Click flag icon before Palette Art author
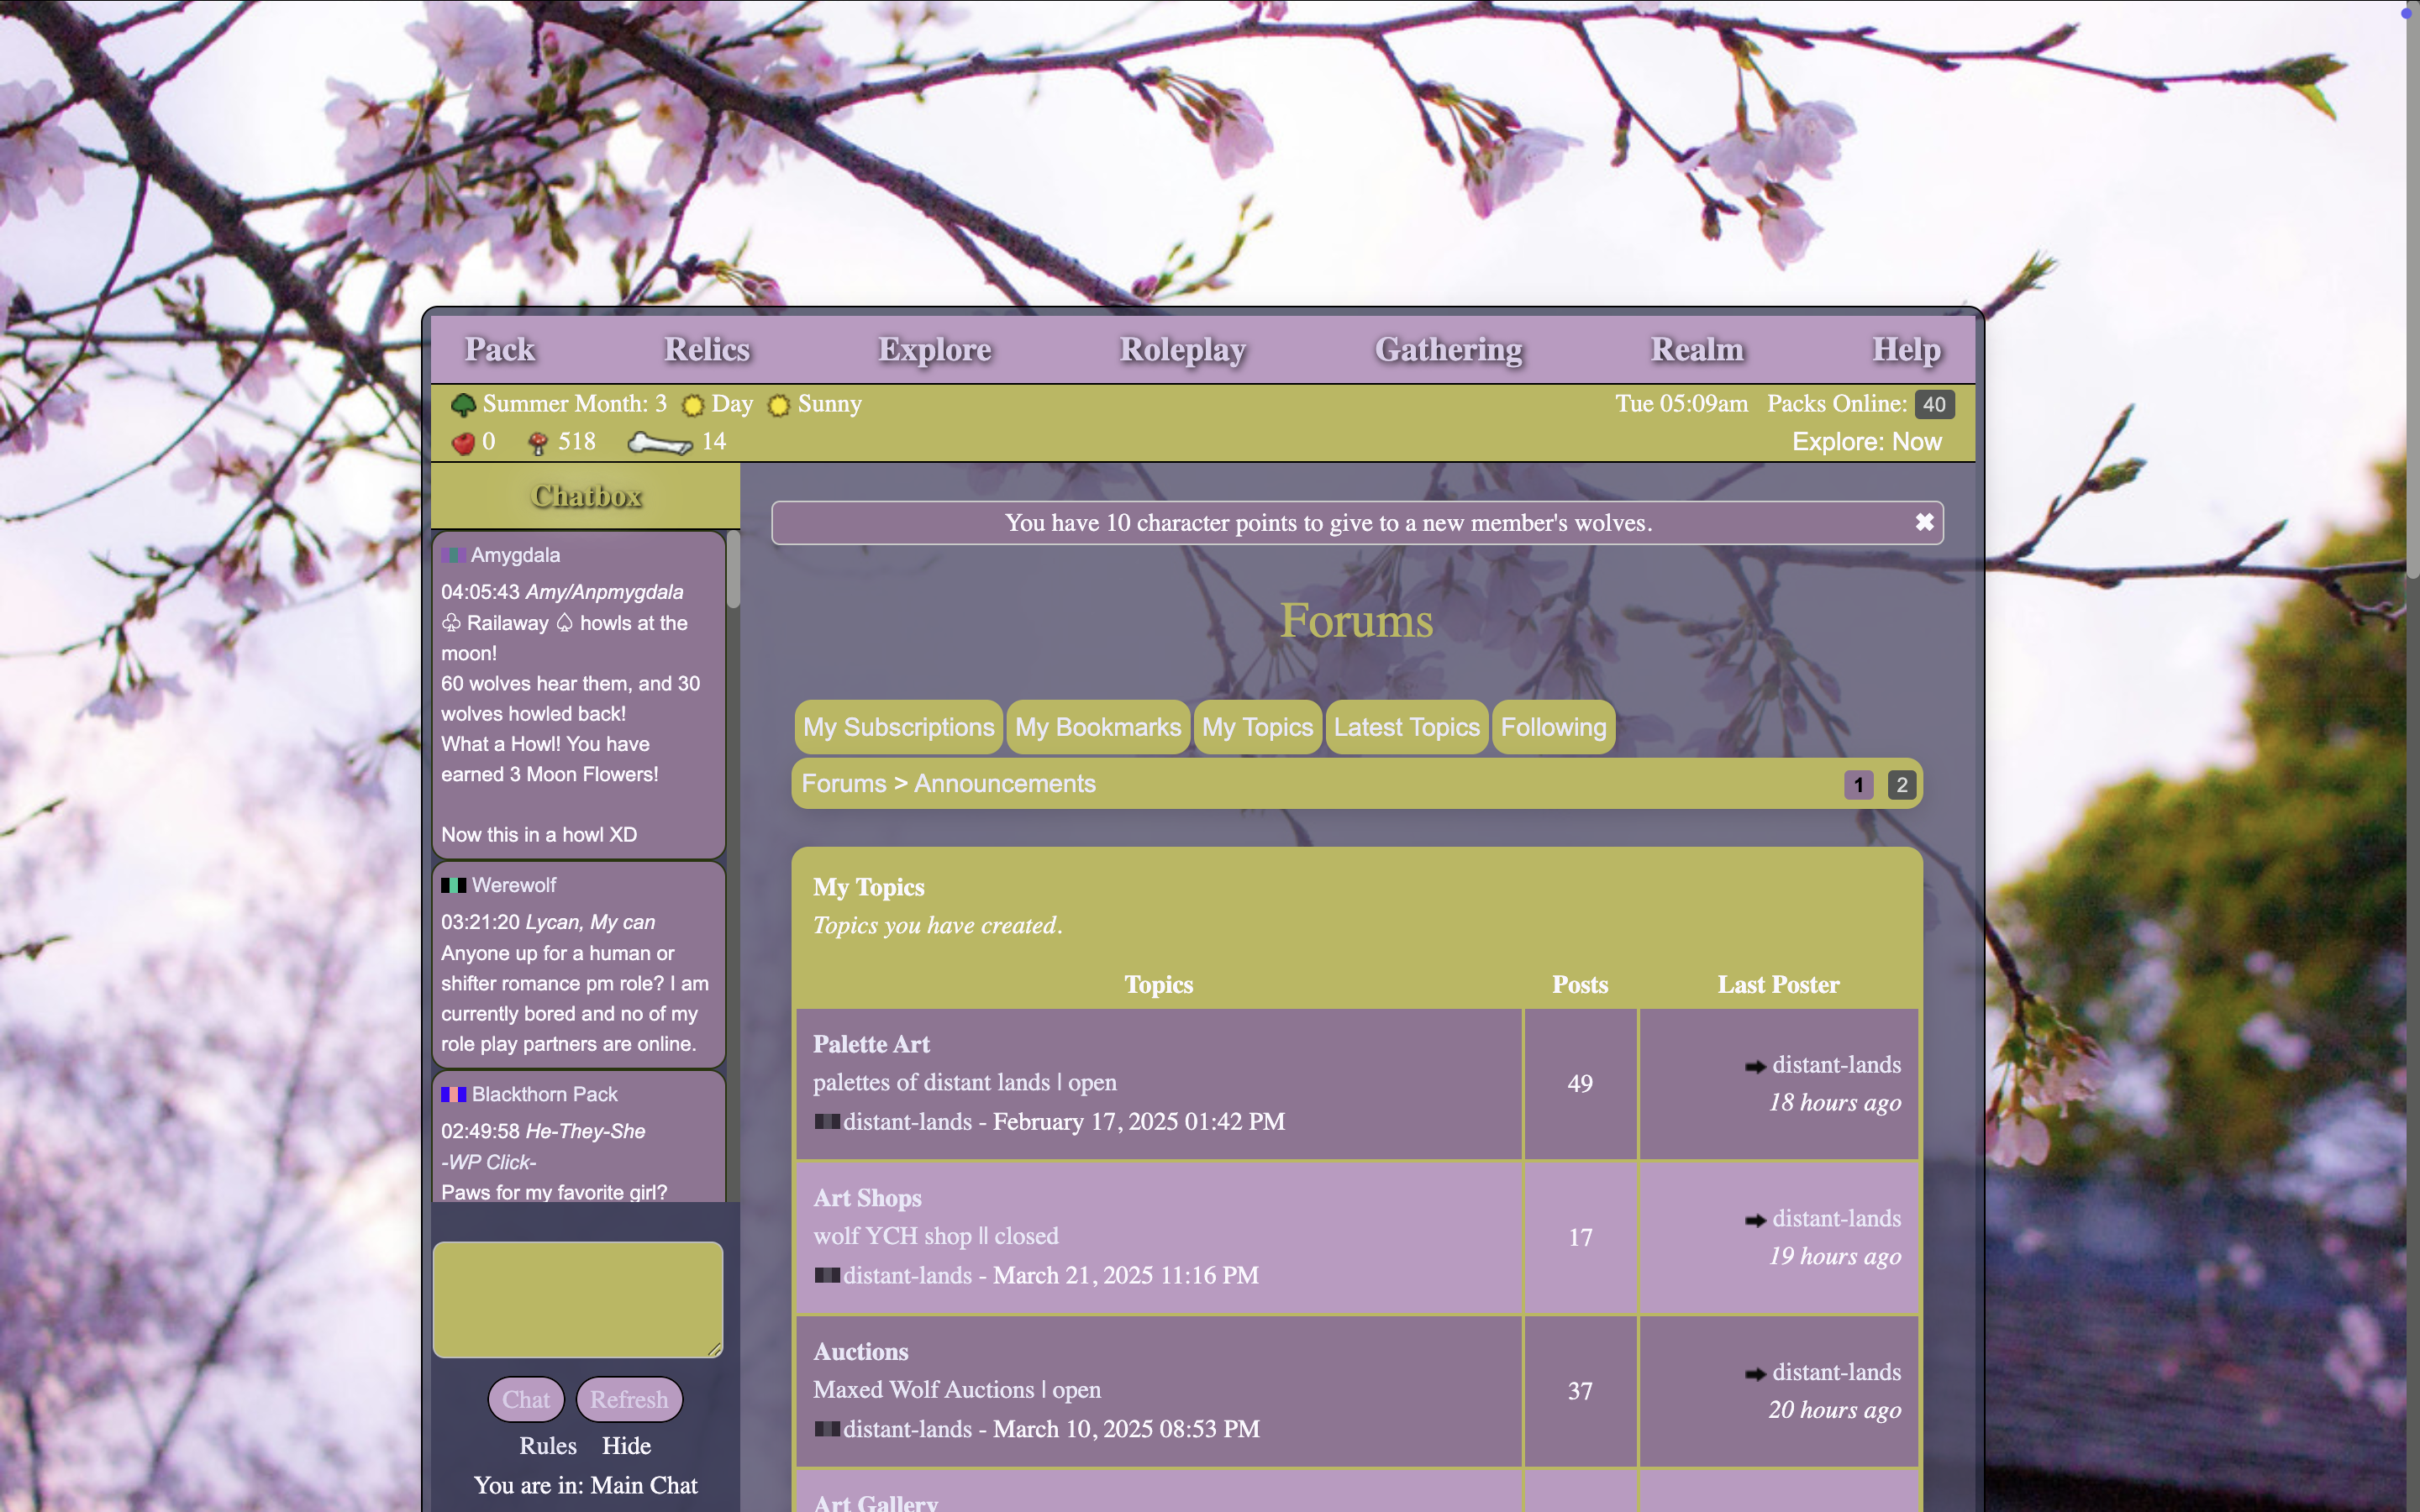This screenshot has width=2420, height=1512. coord(827,1122)
